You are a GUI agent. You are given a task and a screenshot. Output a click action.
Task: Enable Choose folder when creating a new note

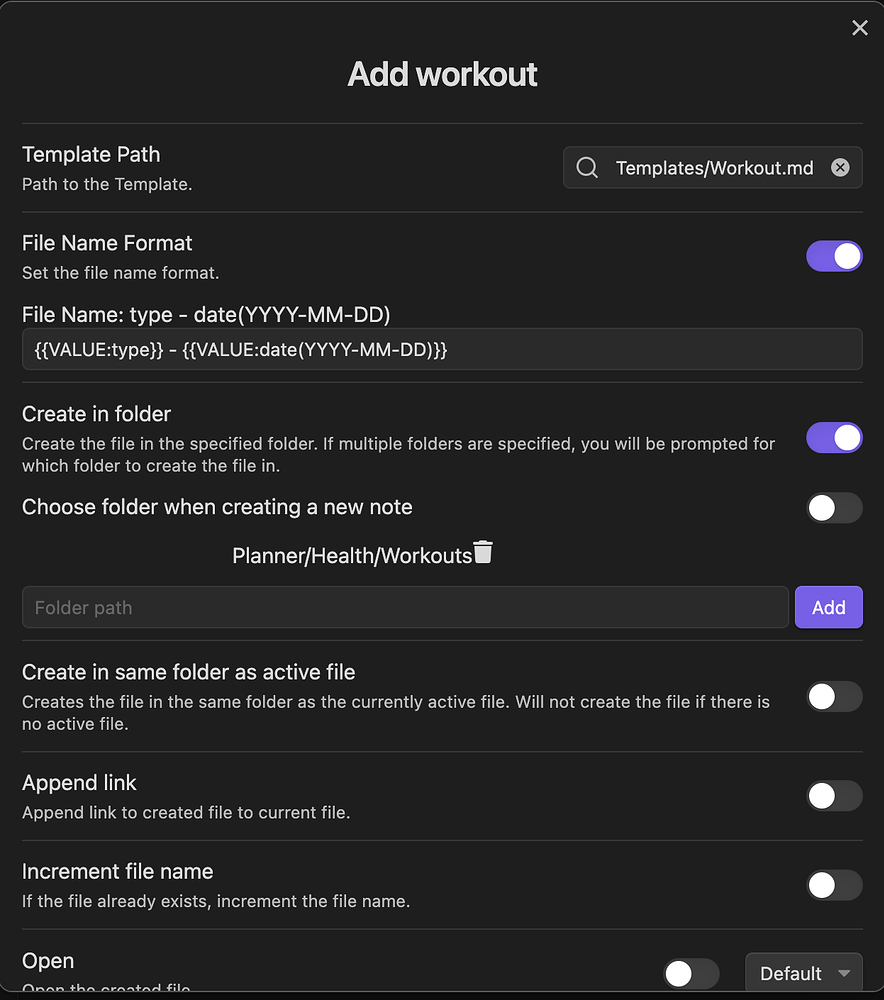click(x=834, y=508)
